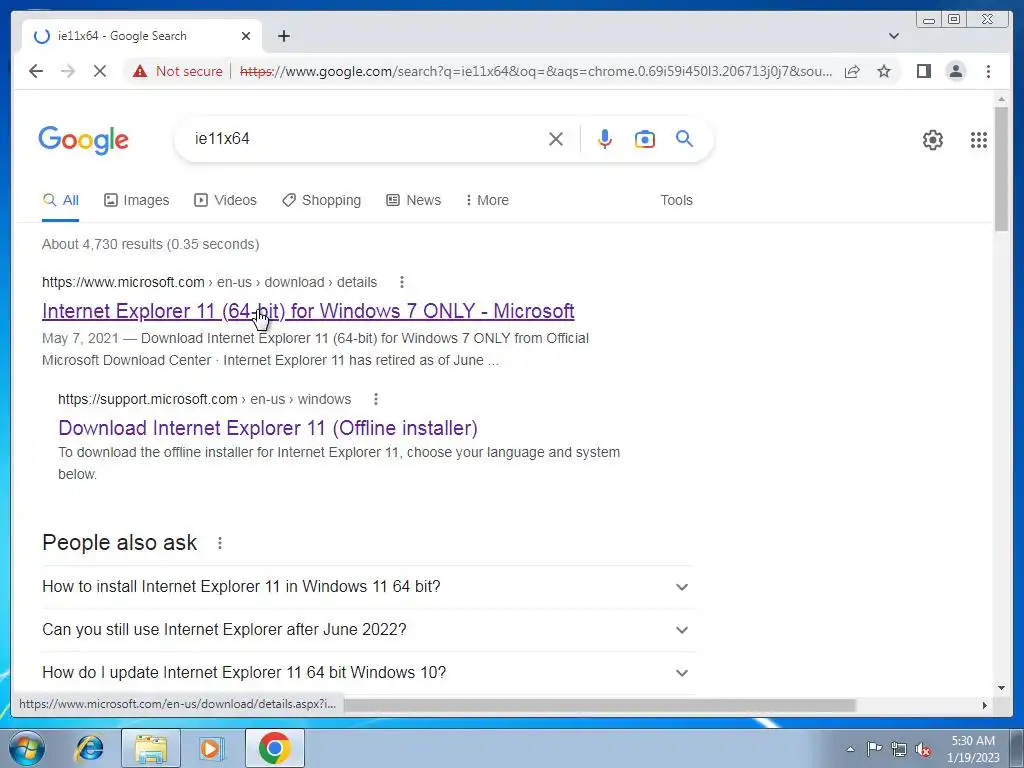Viewport: 1024px width, 768px height.
Task: Open Windows Explorer from the taskbar
Action: tap(151, 748)
